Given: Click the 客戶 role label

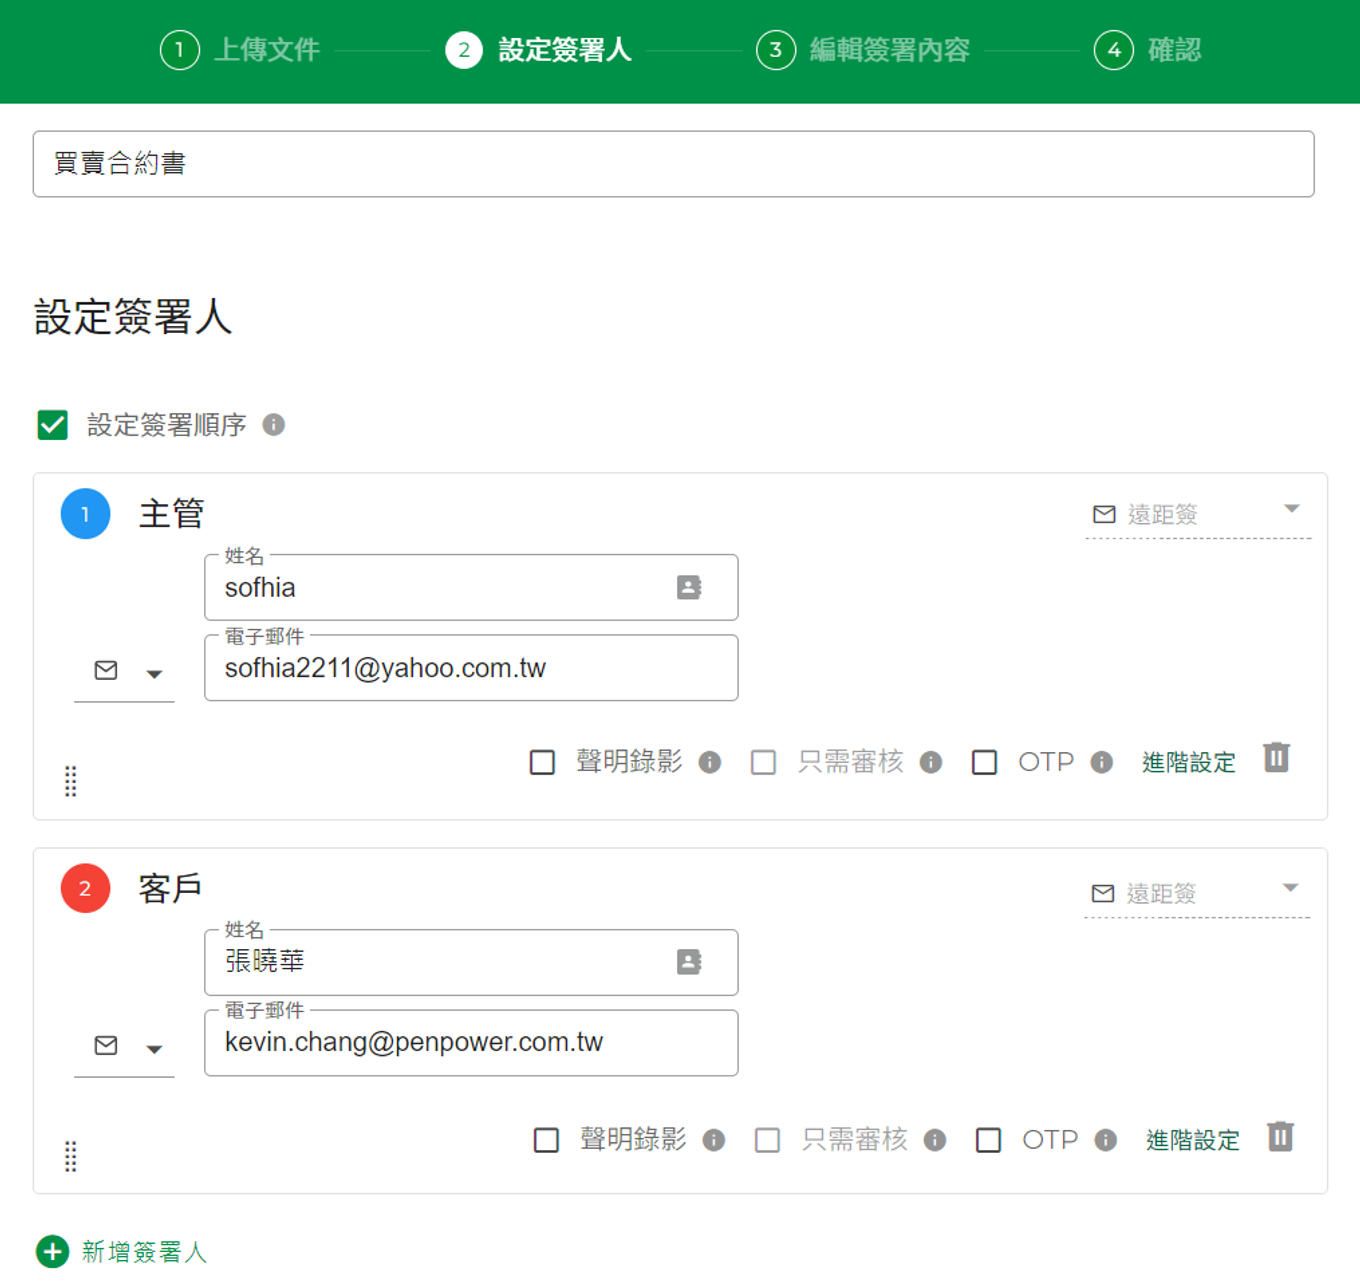Looking at the screenshot, I should coord(171,888).
